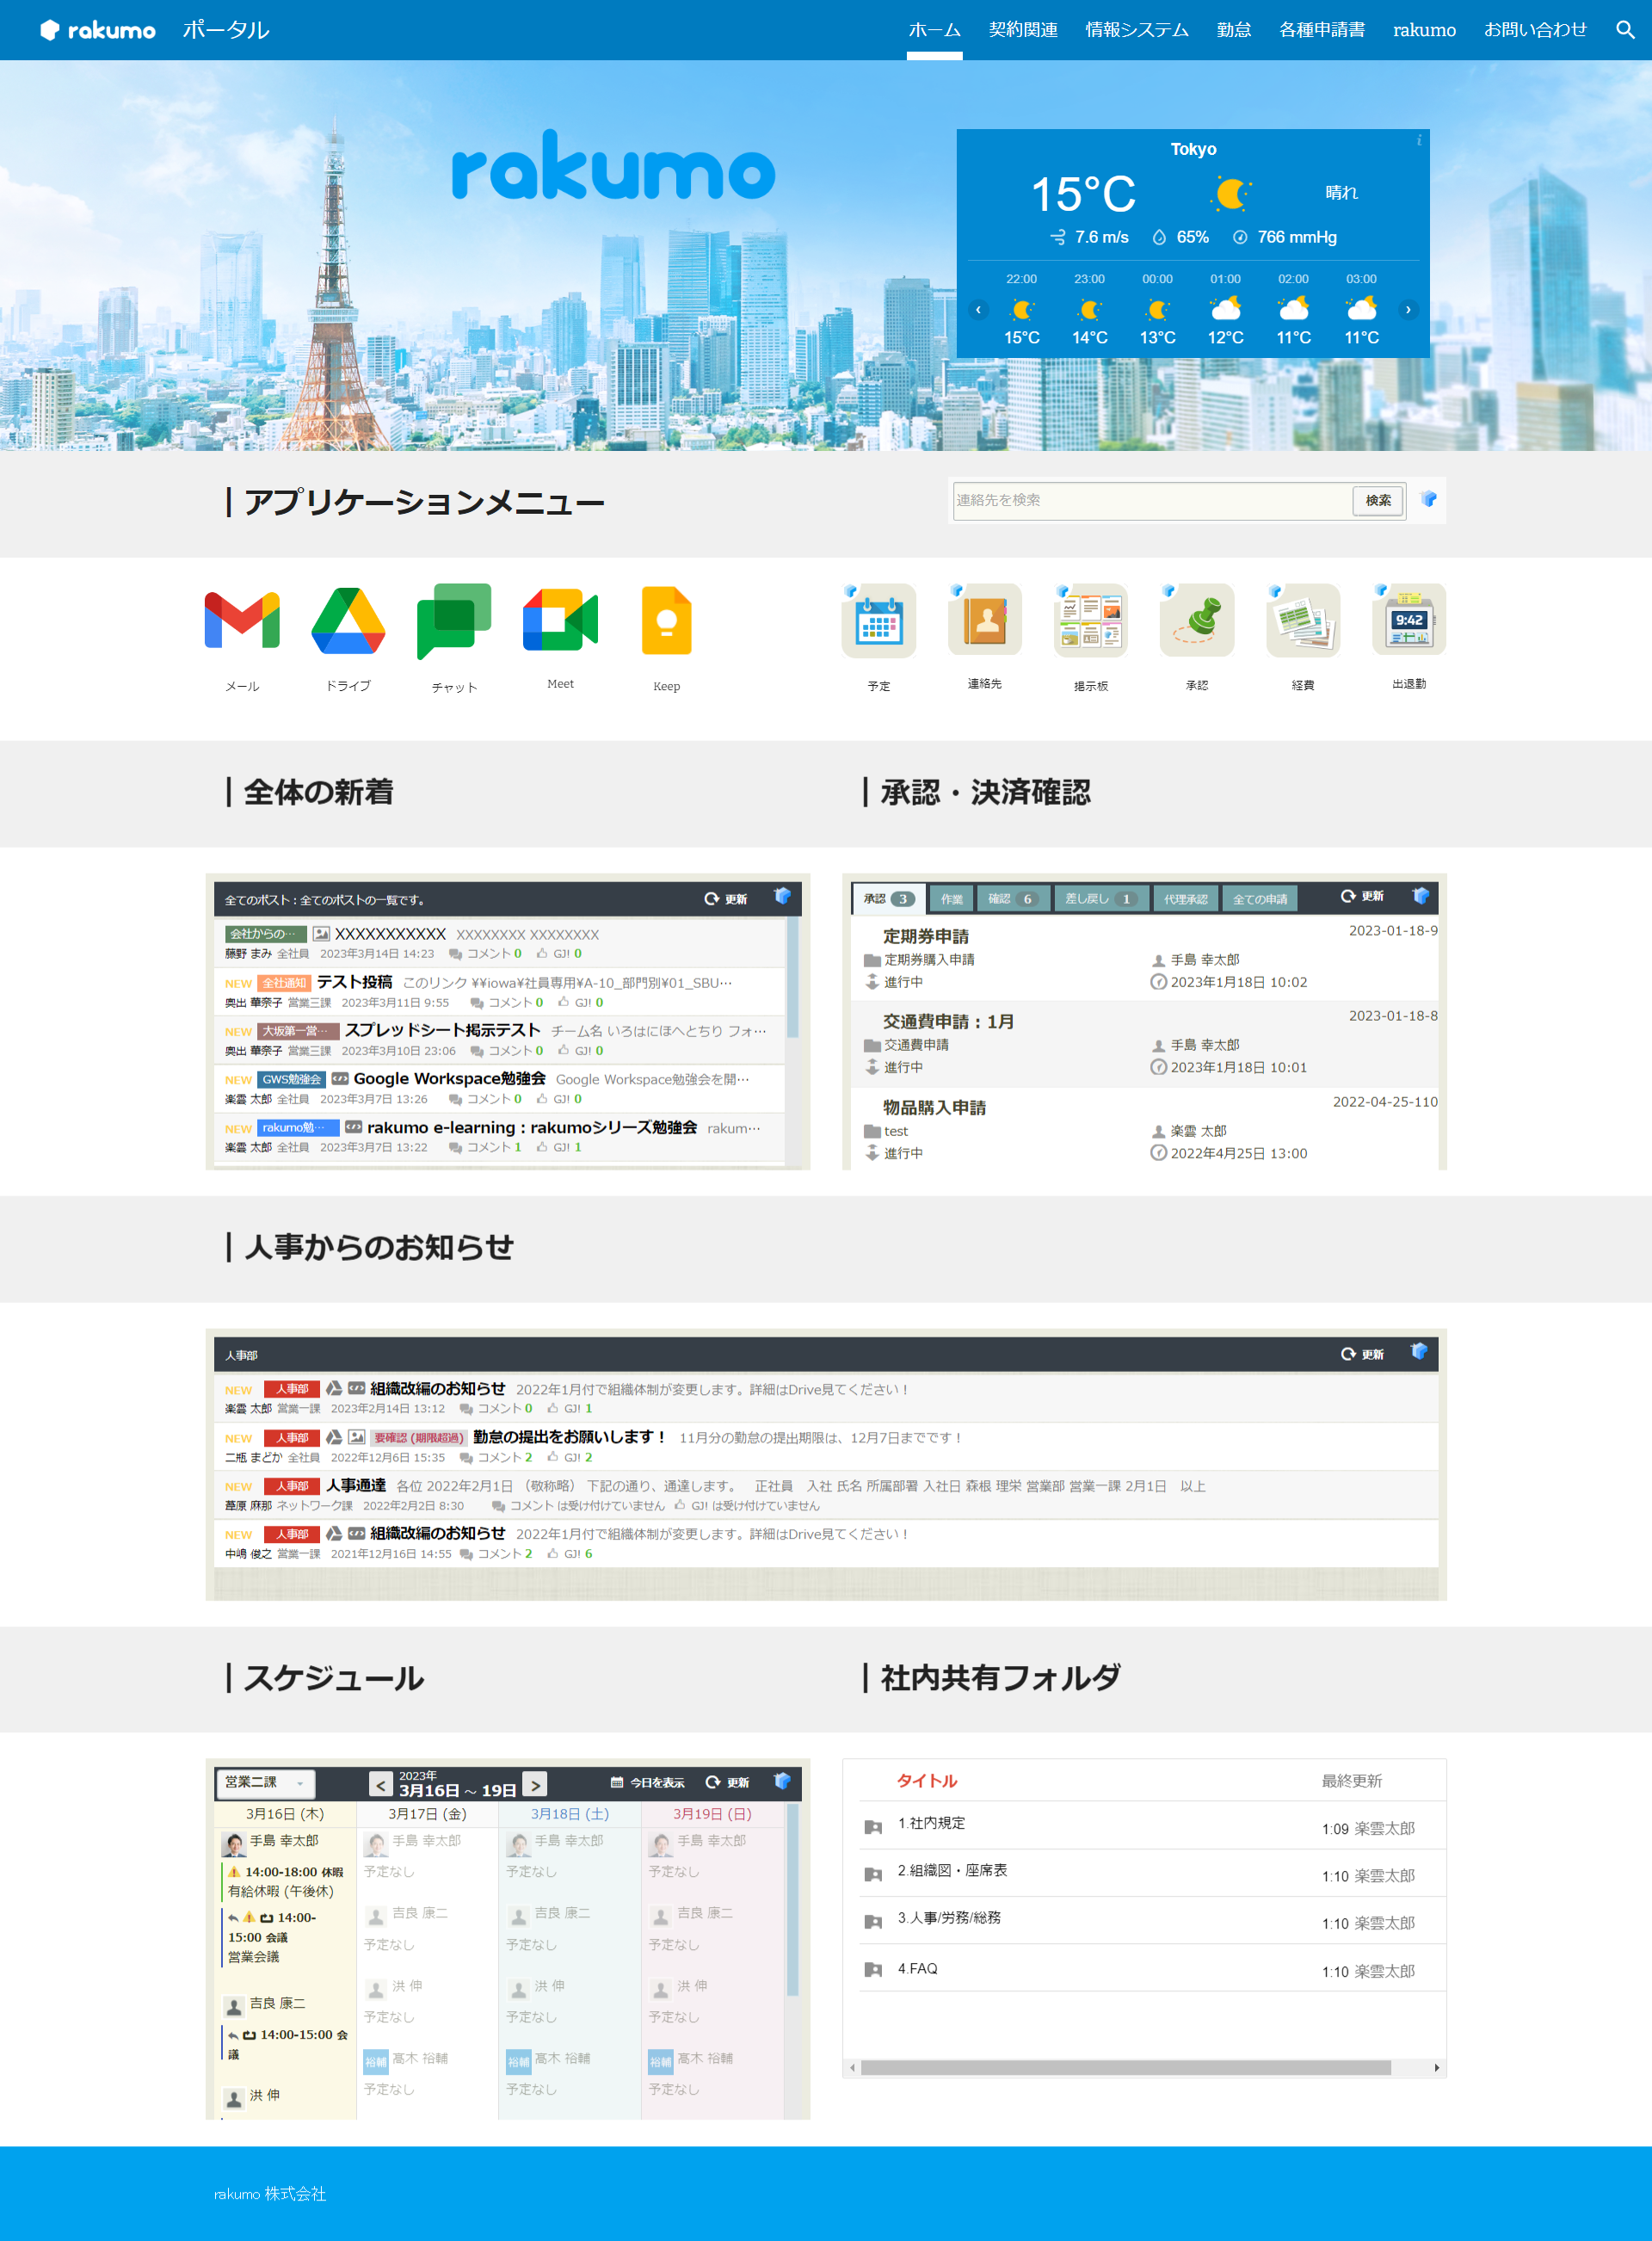Image resolution: width=1652 pixels, height=2241 pixels.
Task: Refresh the schedule with 更新
Action: (x=727, y=1783)
